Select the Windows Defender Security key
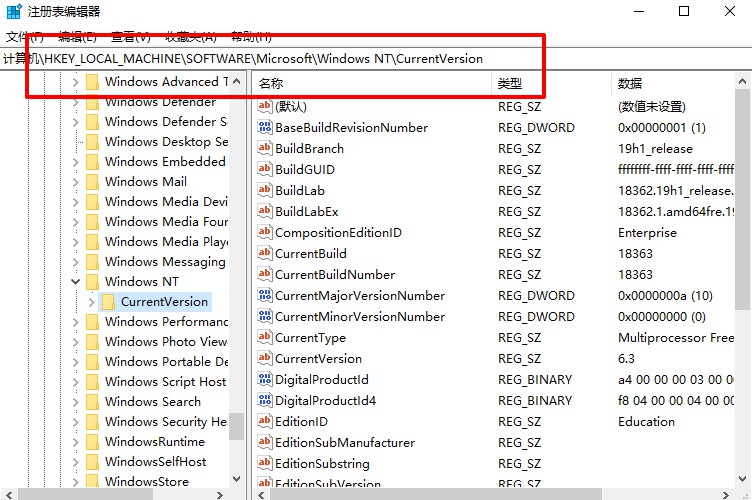Screen dimensions: 752x500 (x=166, y=122)
